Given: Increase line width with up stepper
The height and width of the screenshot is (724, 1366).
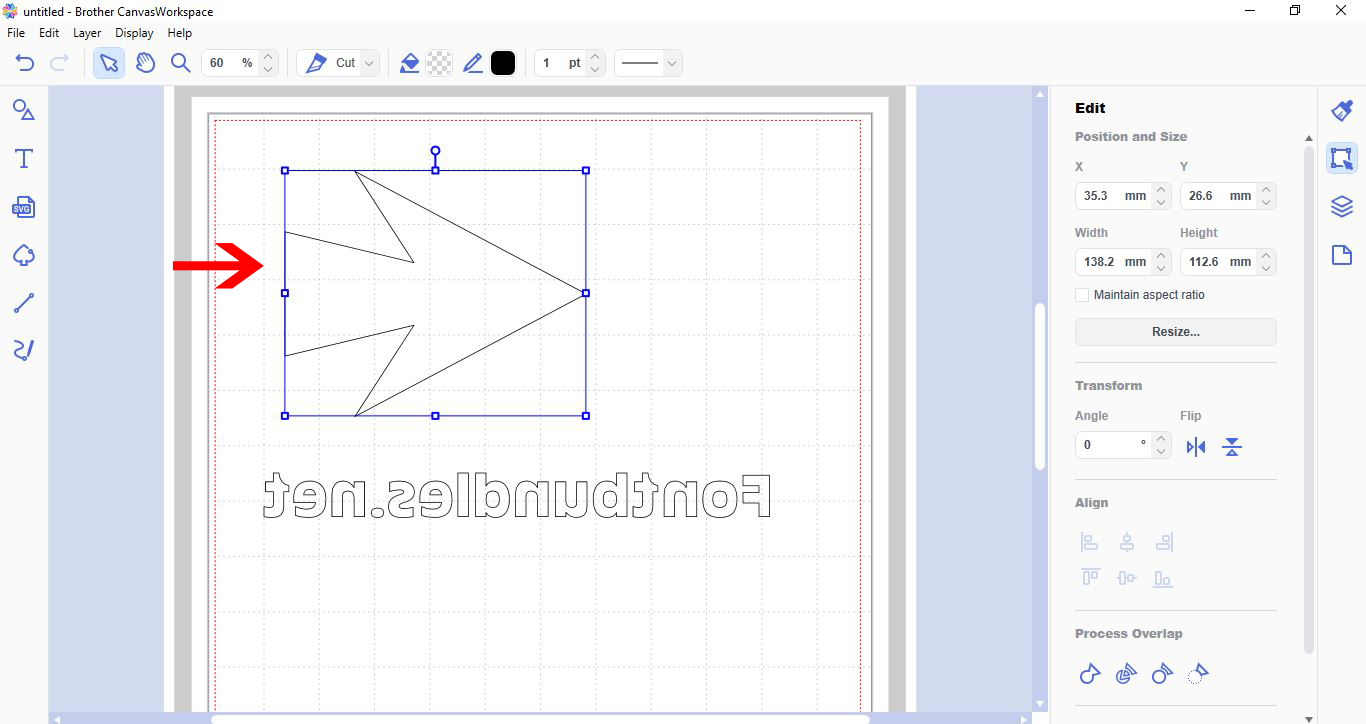Looking at the screenshot, I should coord(595,57).
